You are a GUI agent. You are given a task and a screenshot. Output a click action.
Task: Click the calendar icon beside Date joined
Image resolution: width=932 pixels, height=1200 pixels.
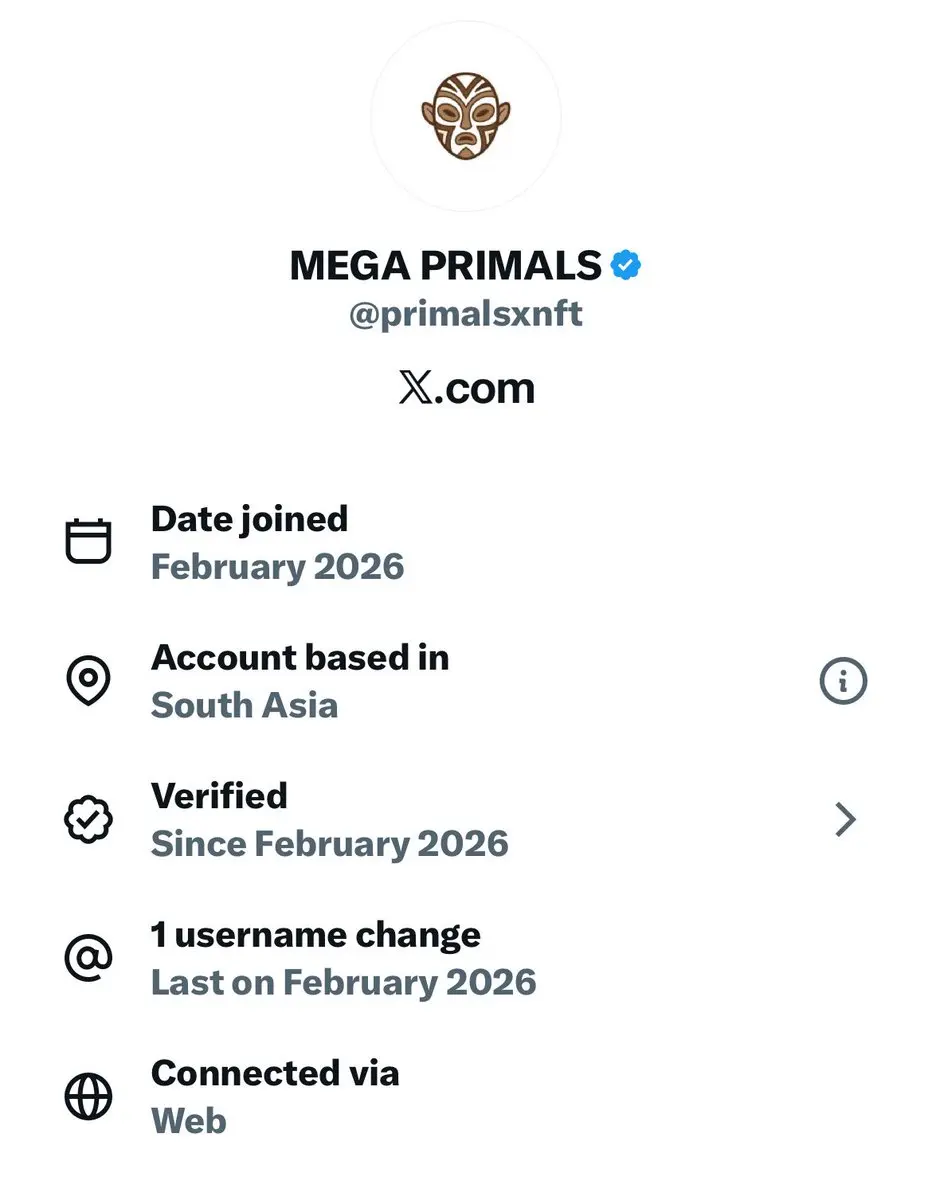click(88, 542)
